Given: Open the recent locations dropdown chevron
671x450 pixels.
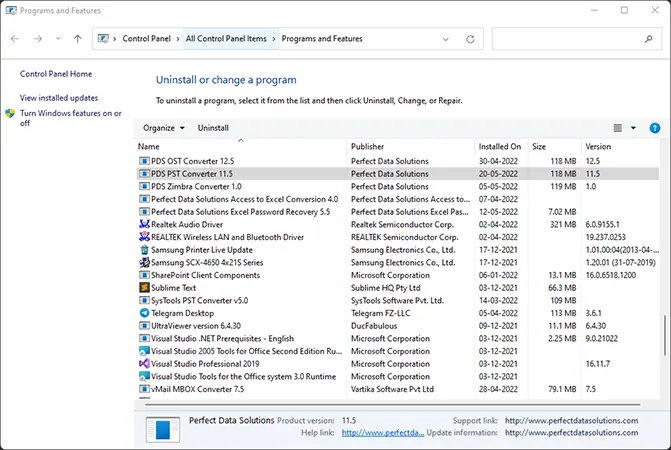Looking at the screenshot, I should click(58, 39).
